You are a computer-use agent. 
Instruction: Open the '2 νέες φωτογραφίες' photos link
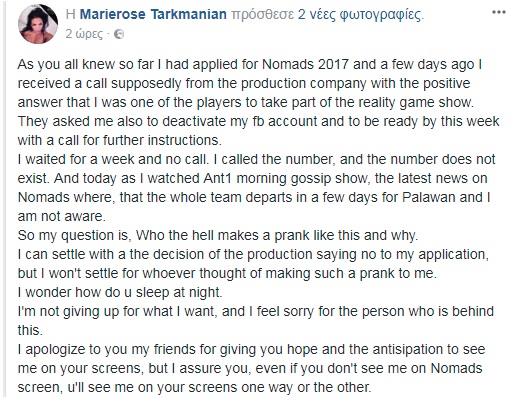tap(360, 15)
